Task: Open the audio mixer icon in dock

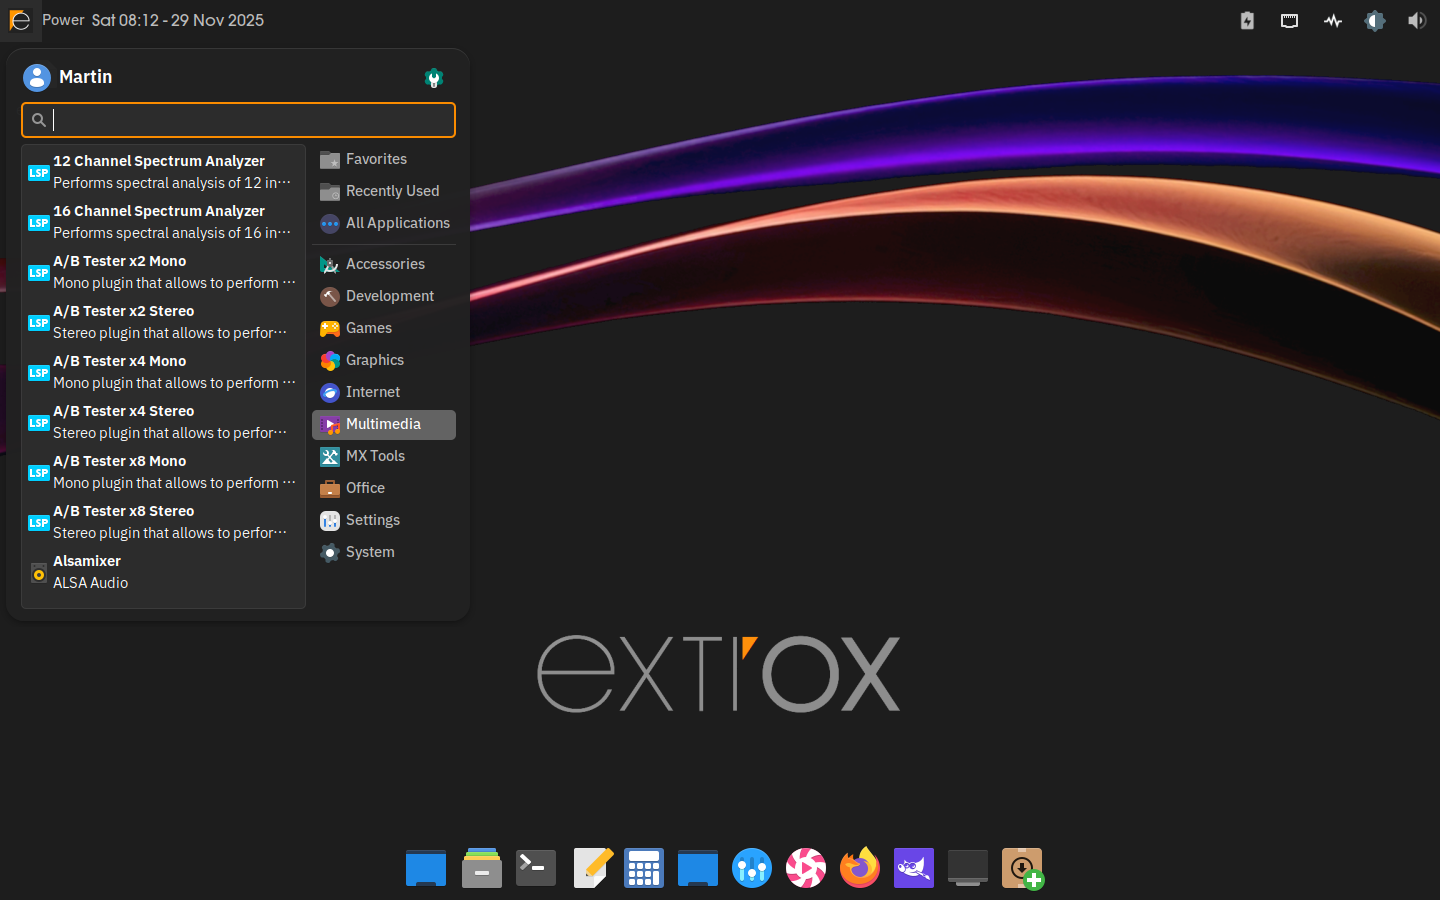Action: [751, 868]
